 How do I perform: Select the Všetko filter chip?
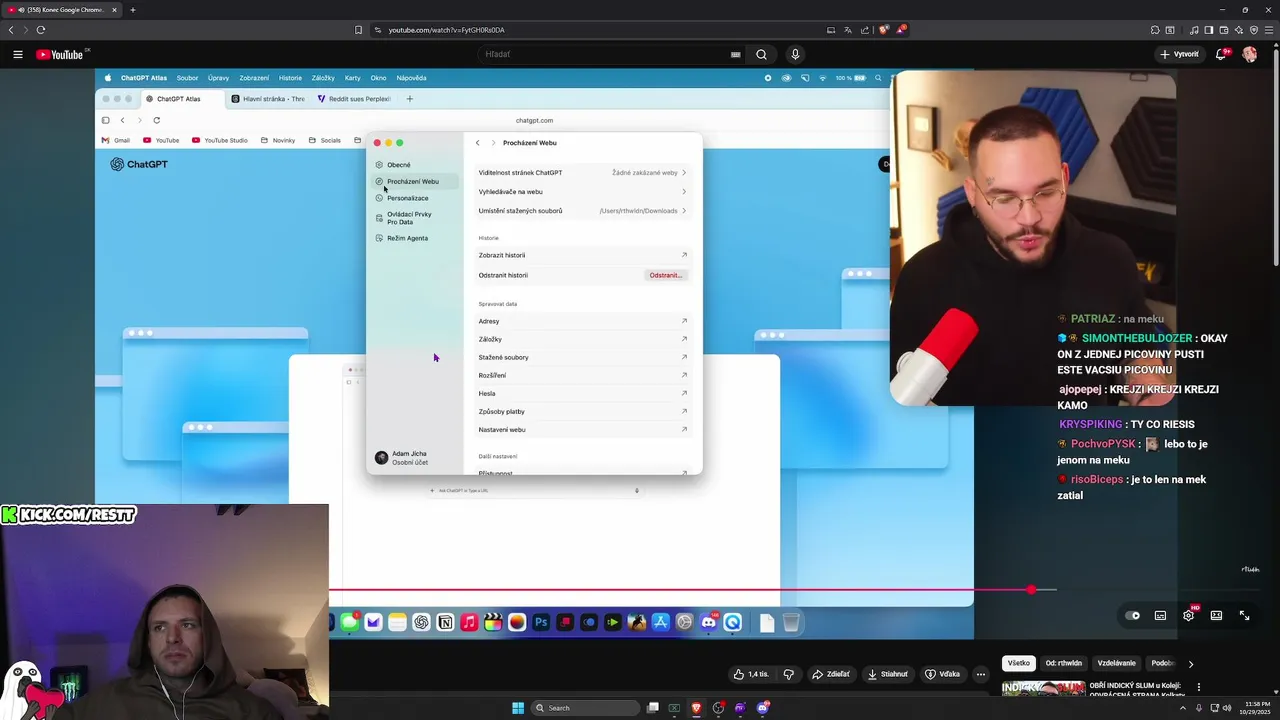1018,663
